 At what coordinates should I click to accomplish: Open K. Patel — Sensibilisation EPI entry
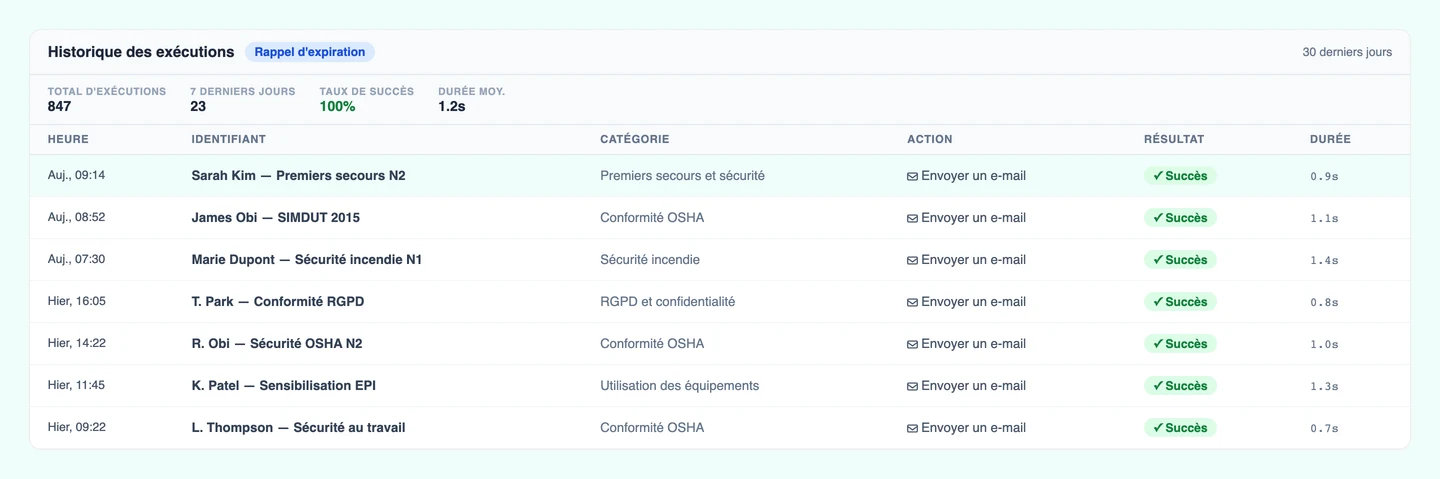click(x=284, y=386)
